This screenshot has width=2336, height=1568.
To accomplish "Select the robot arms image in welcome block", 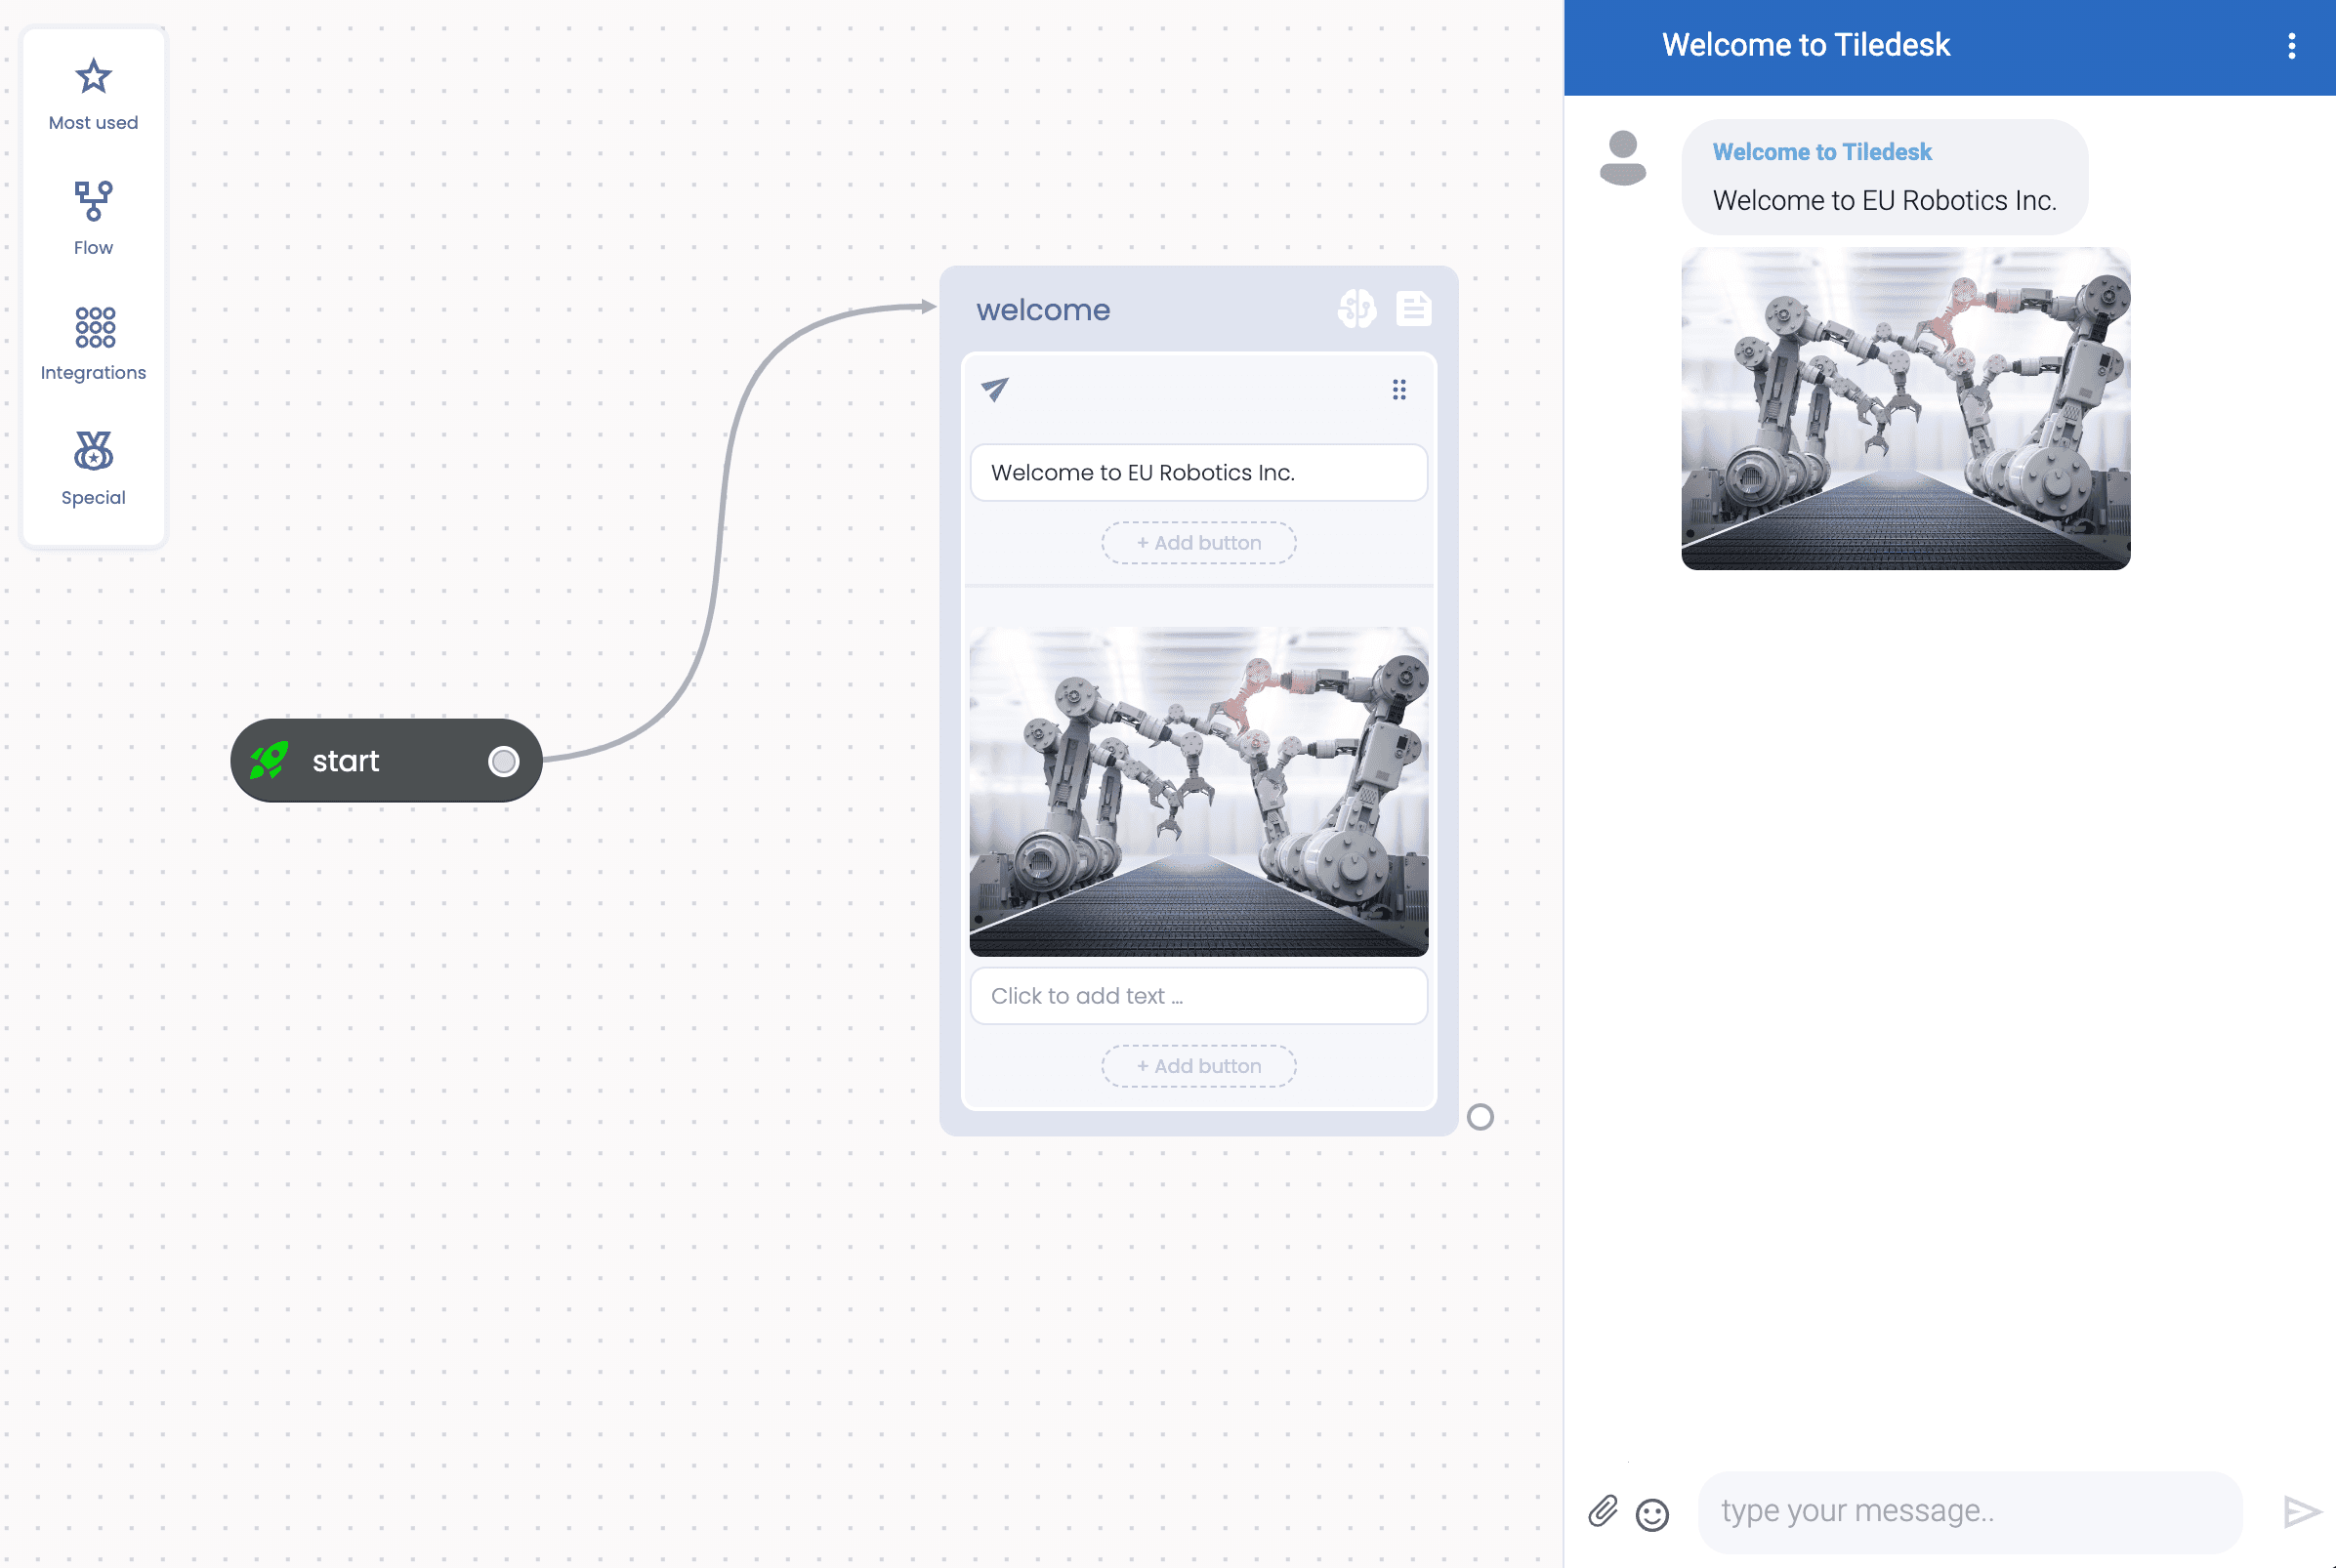I will (1198, 791).
